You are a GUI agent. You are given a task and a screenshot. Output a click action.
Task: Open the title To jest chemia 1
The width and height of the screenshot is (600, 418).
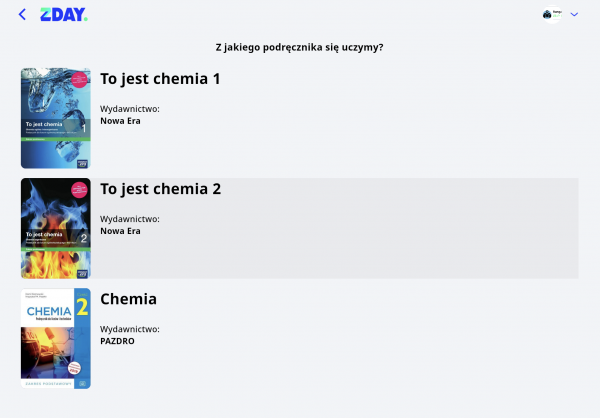tap(160, 79)
